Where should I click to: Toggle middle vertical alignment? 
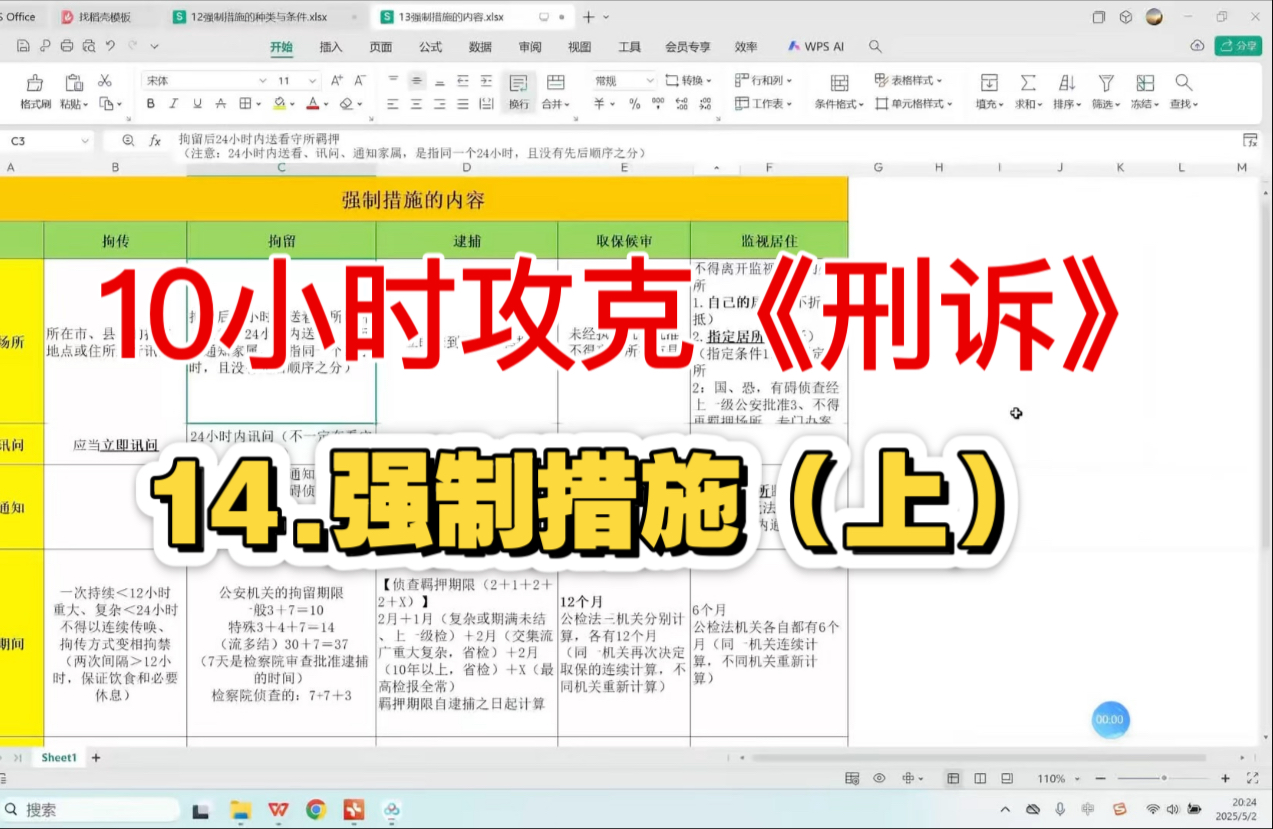coord(416,81)
